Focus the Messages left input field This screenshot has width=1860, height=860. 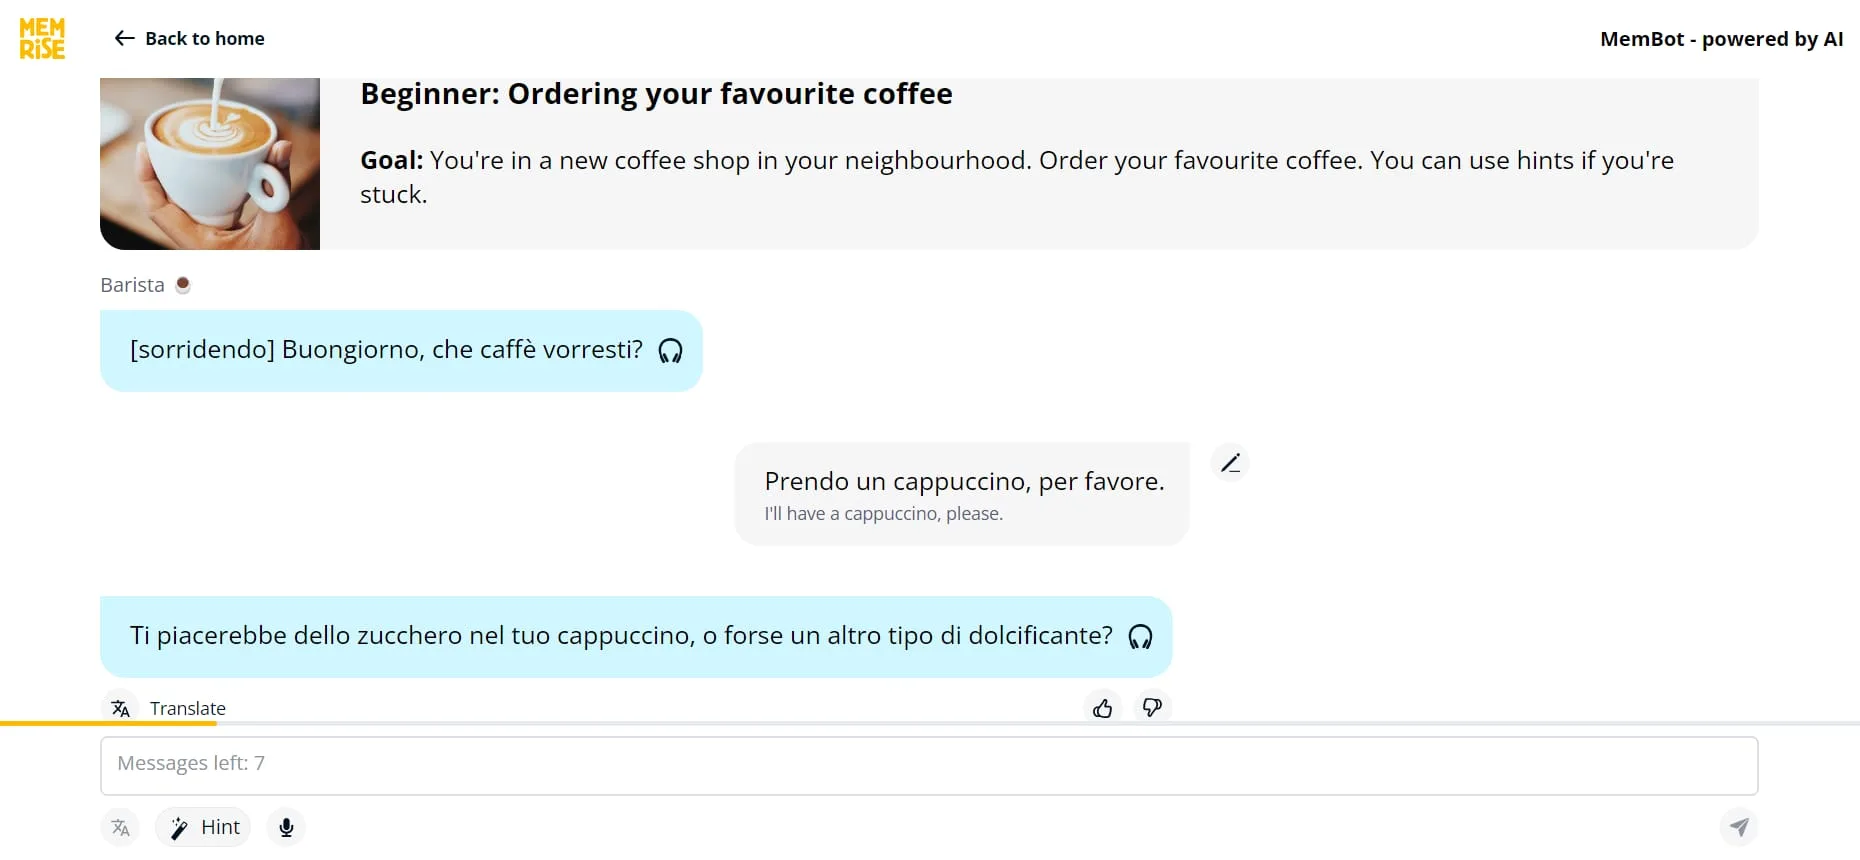[928, 765]
